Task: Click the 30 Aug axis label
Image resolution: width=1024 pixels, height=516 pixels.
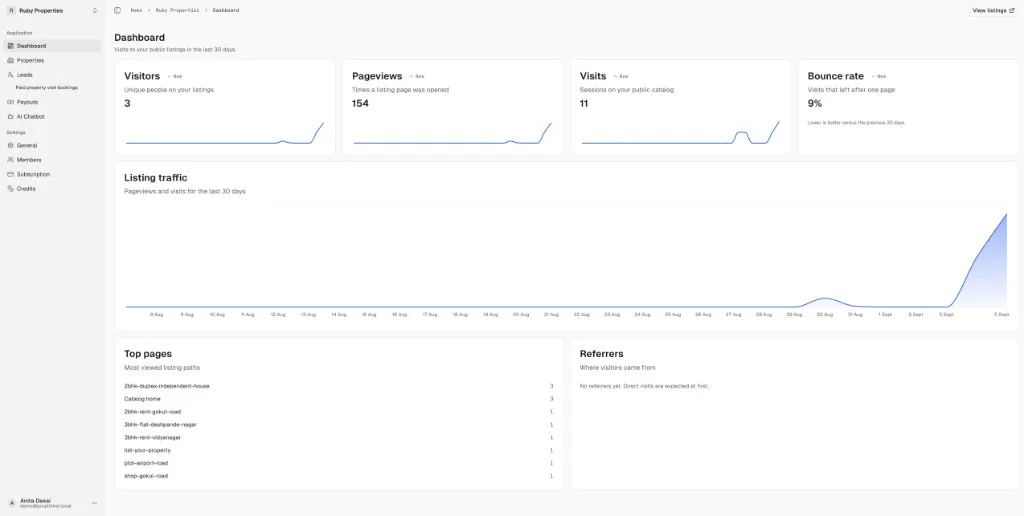Action: coord(825,314)
